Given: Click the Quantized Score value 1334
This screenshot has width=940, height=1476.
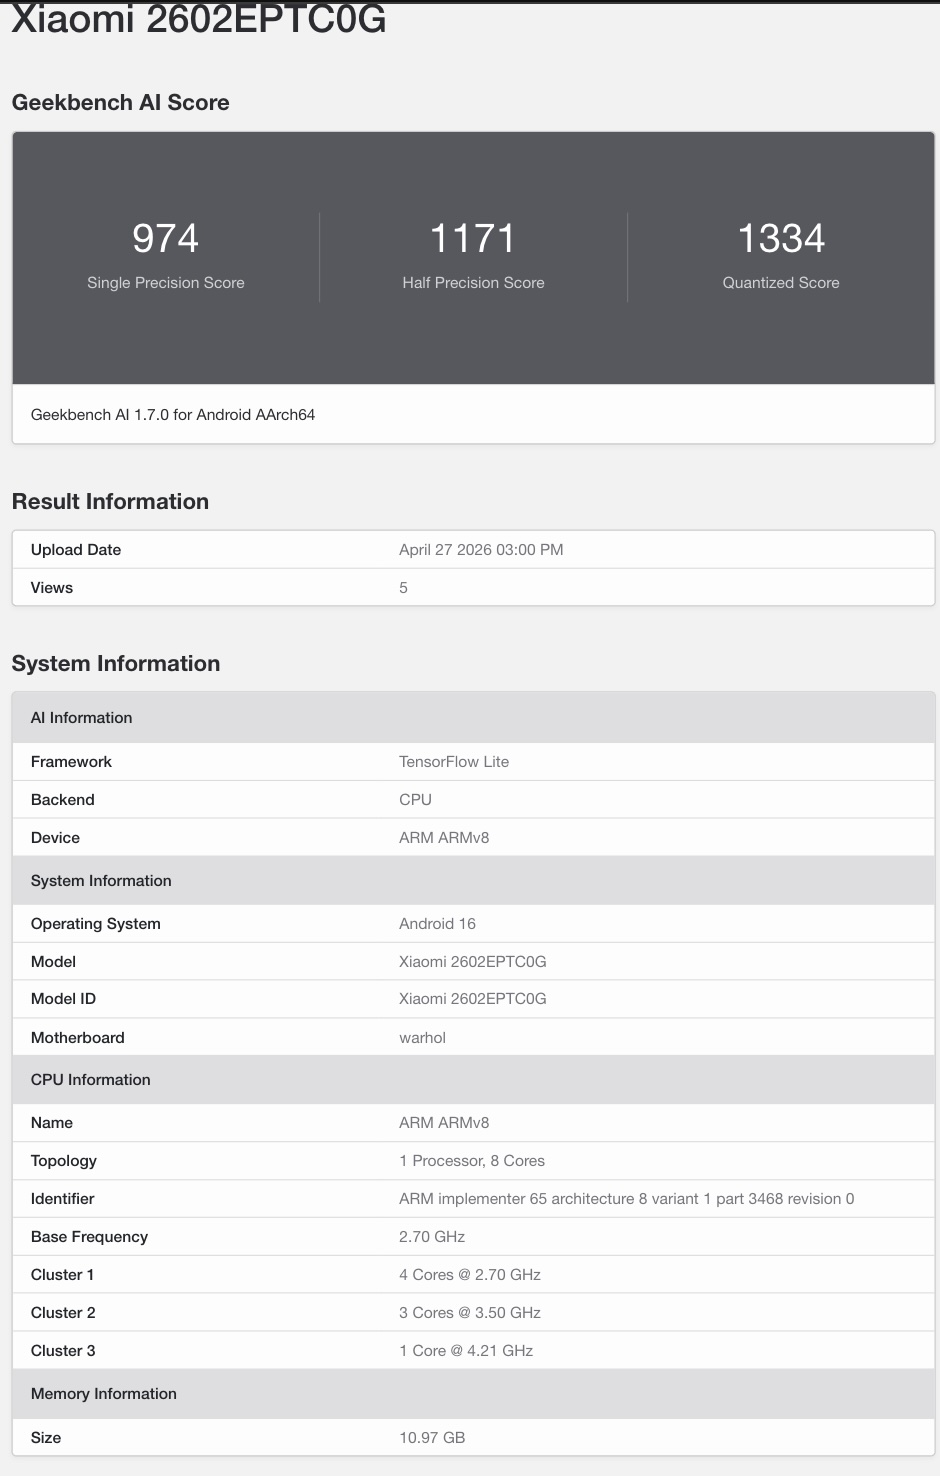Looking at the screenshot, I should [781, 239].
